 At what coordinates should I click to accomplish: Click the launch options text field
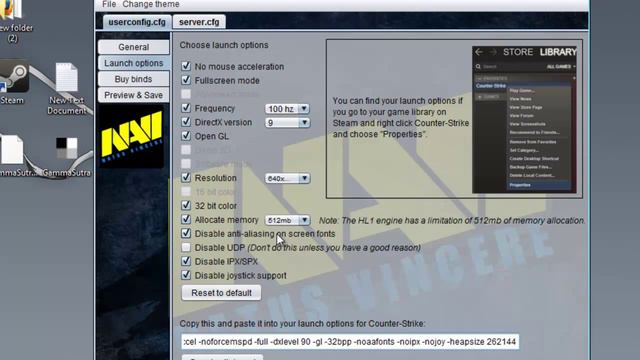[x=350, y=342]
